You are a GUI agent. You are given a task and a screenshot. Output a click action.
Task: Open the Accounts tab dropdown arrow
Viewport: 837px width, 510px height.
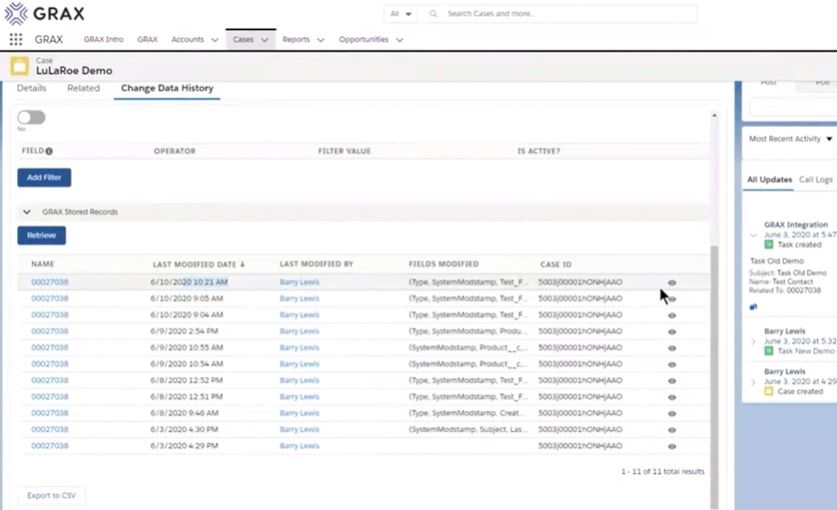(x=215, y=40)
